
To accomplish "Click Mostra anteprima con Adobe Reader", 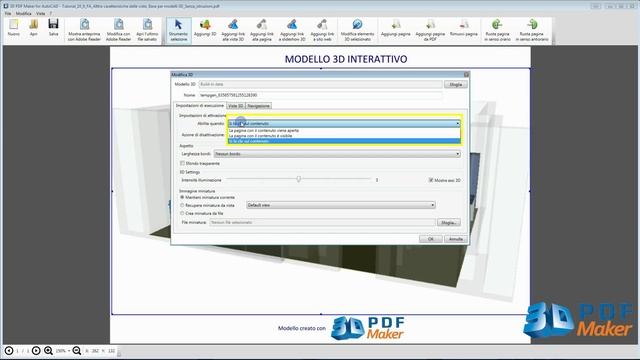I will tap(84, 30).
